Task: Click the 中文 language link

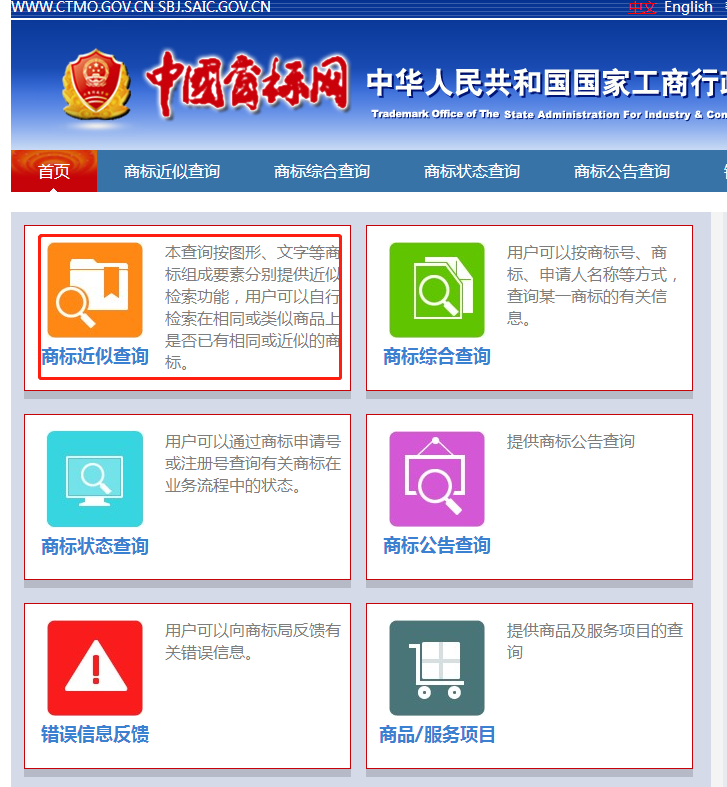Action: tap(642, 7)
